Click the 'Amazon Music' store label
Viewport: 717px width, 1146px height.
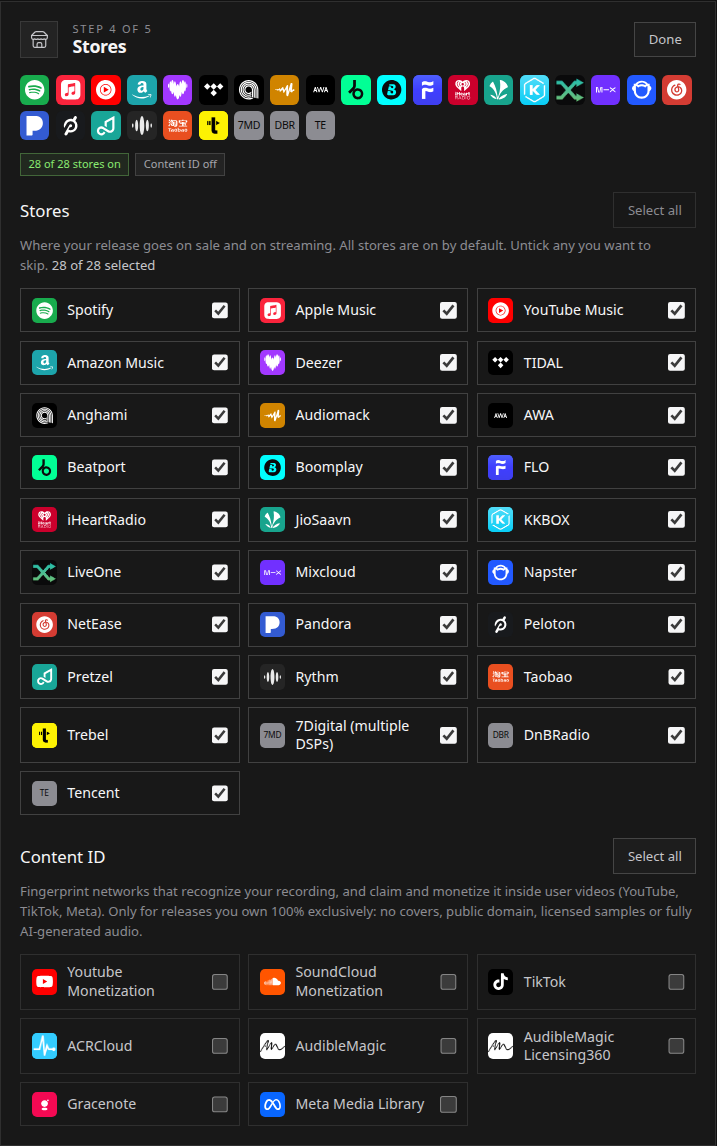(115, 363)
